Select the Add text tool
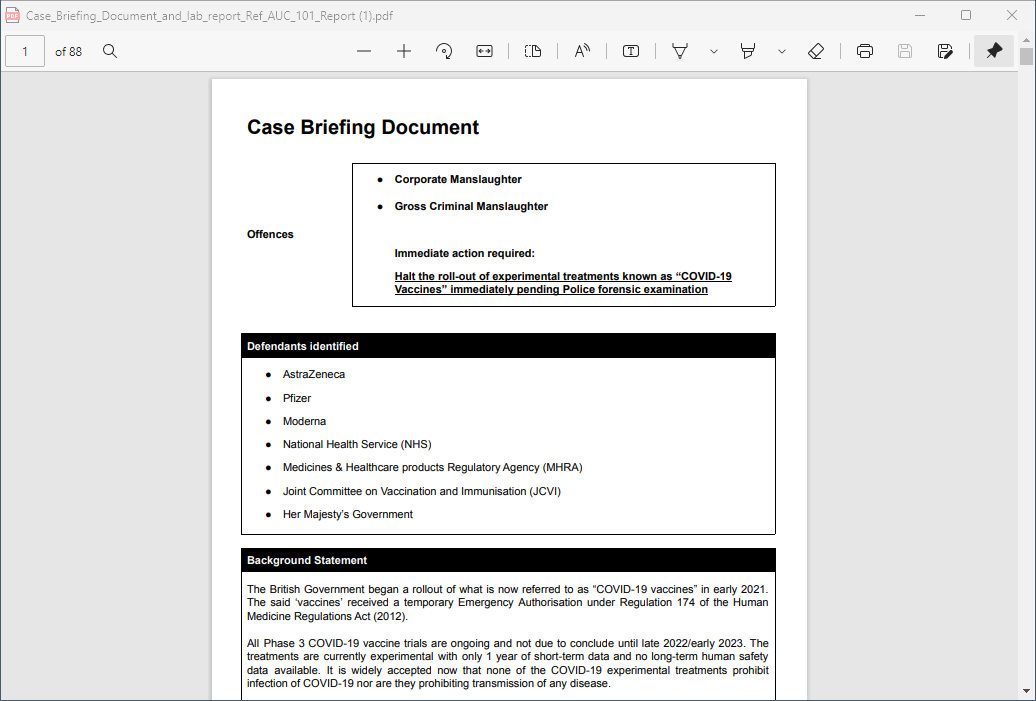 [x=631, y=52]
